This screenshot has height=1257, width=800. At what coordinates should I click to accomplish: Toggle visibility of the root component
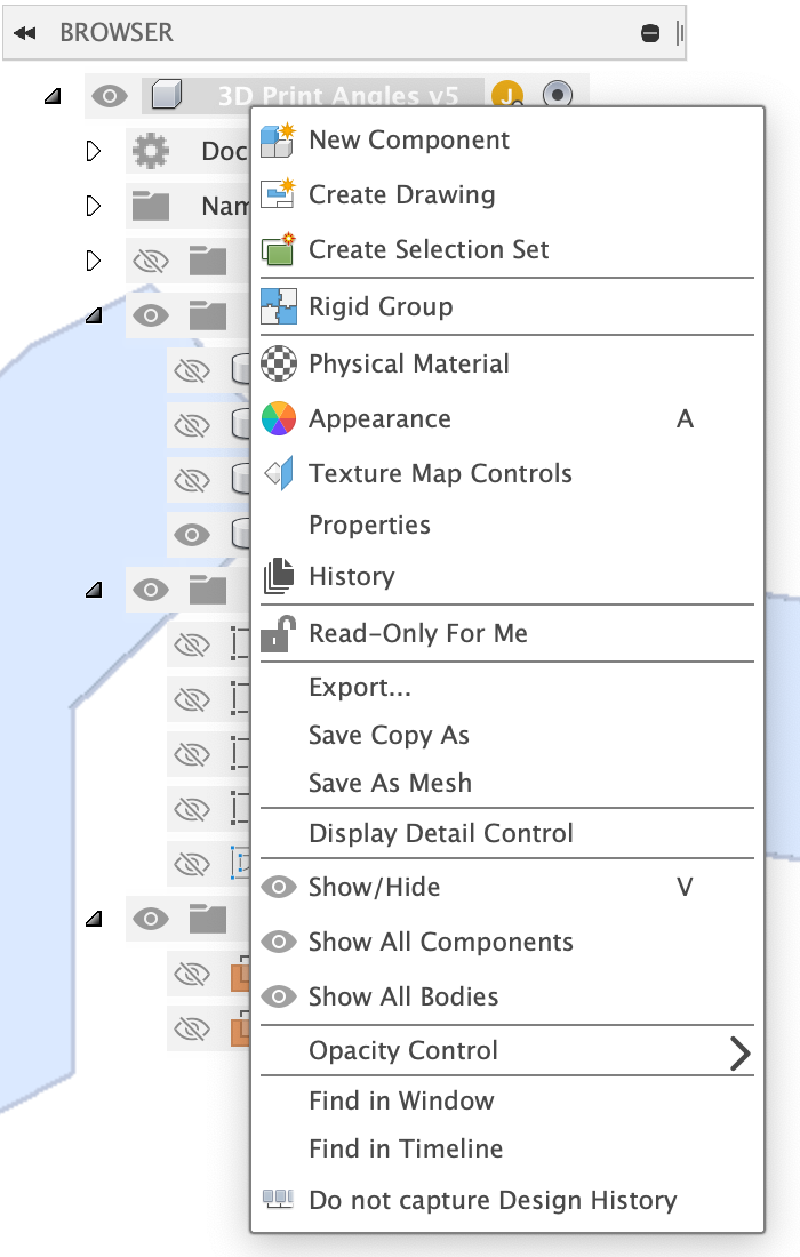[x=110, y=96]
